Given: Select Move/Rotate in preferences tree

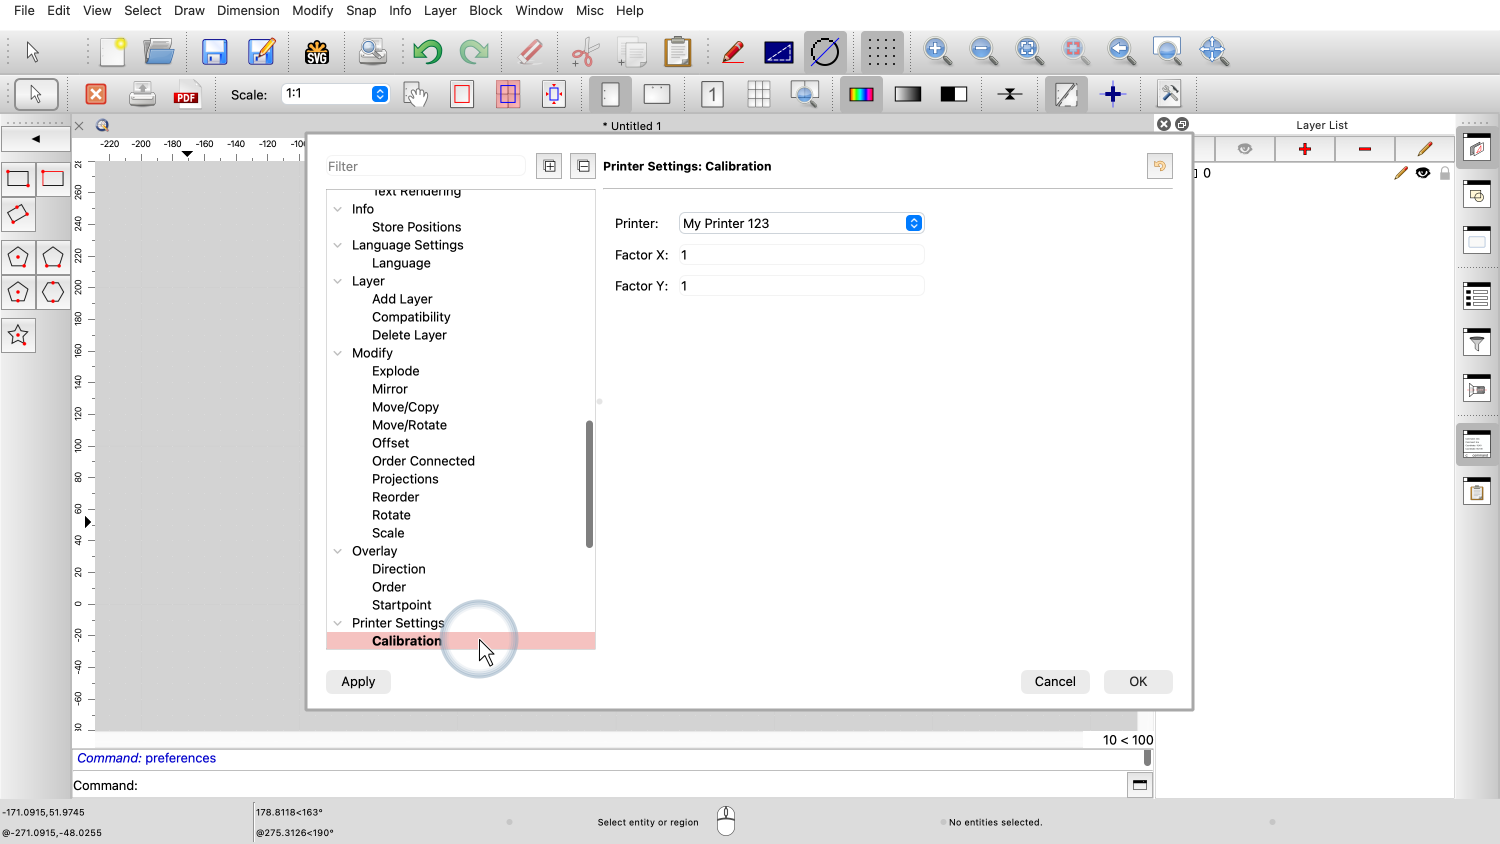Looking at the screenshot, I should (x=409, y=425).
